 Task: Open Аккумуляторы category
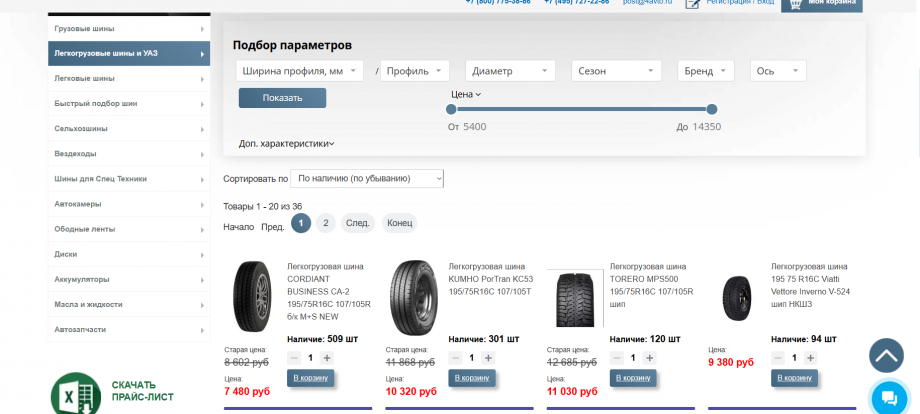129,279
